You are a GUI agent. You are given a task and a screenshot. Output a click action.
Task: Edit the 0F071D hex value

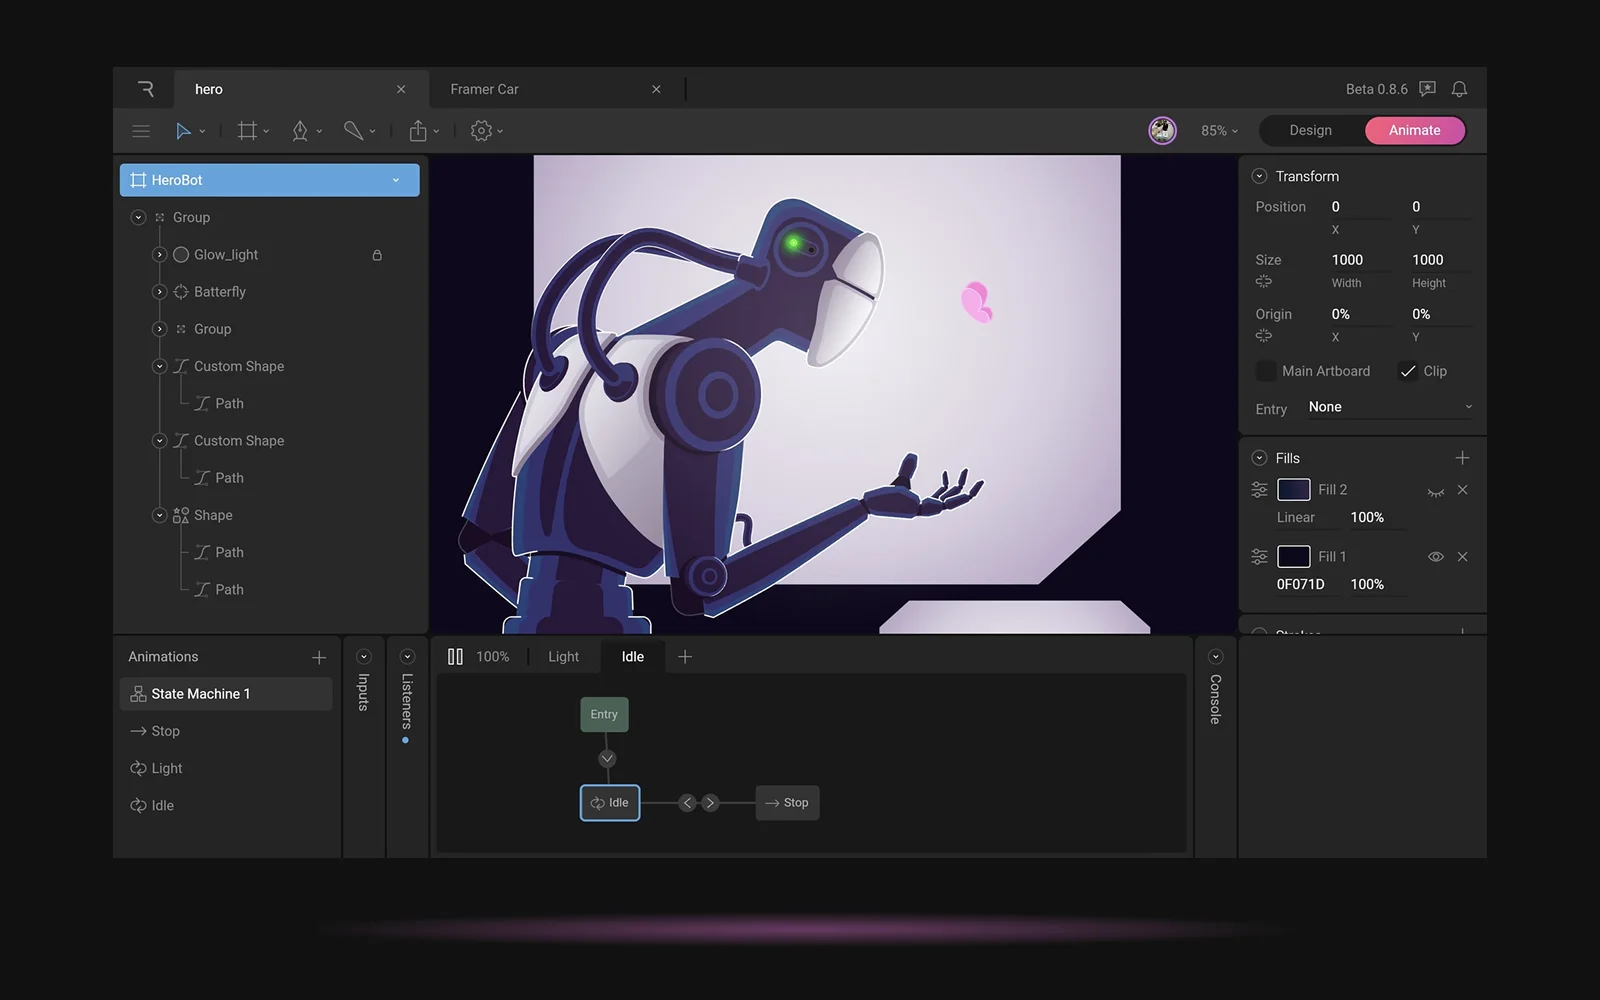click(1300, 584)
